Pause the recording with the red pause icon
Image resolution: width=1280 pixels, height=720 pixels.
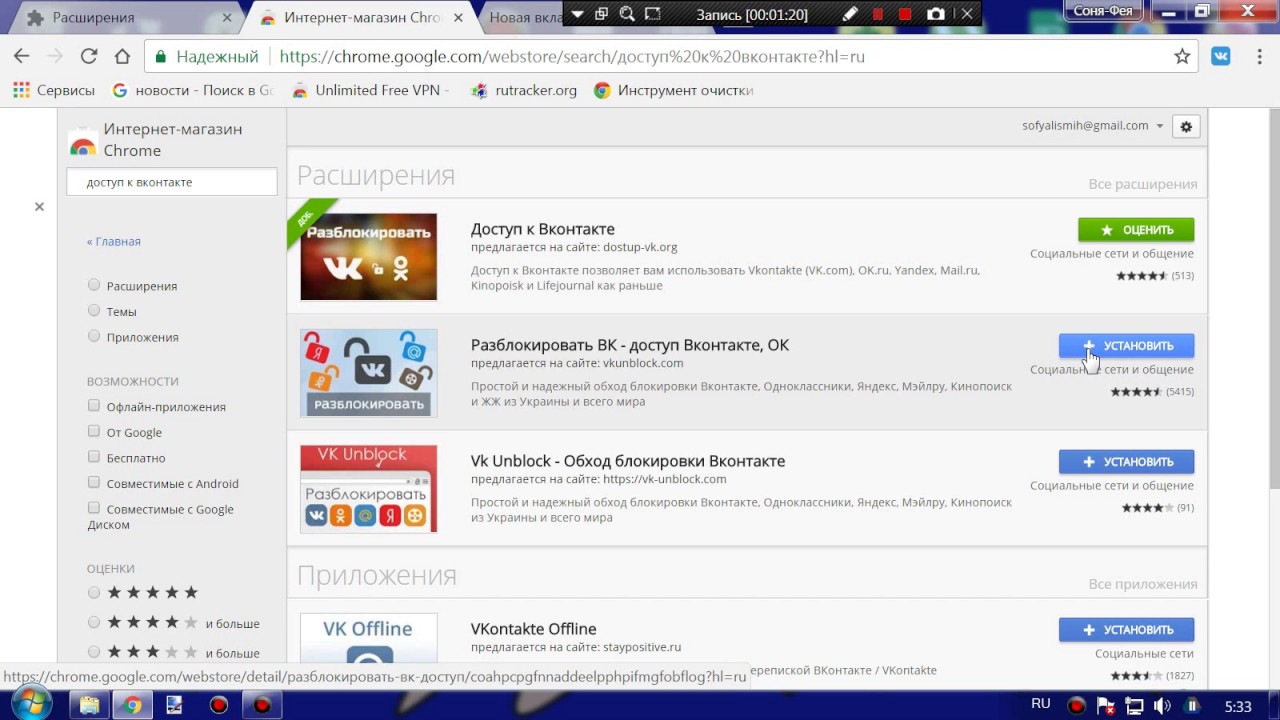click(878, 14)
